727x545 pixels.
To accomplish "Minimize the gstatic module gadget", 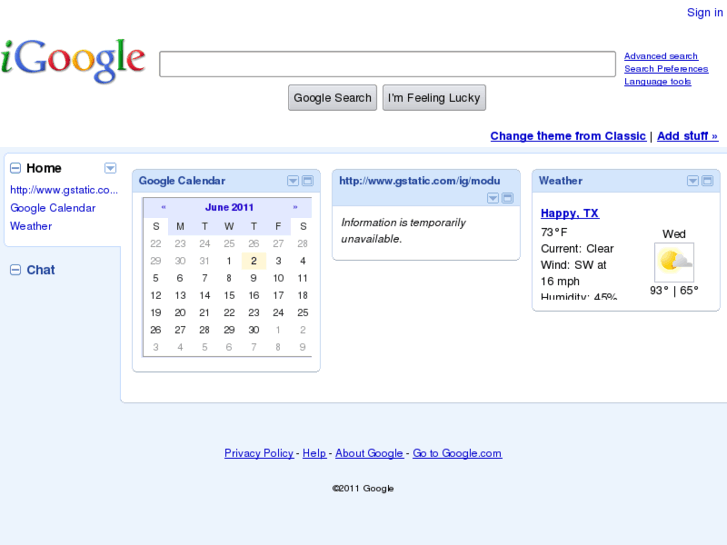I will coord(508,199).
